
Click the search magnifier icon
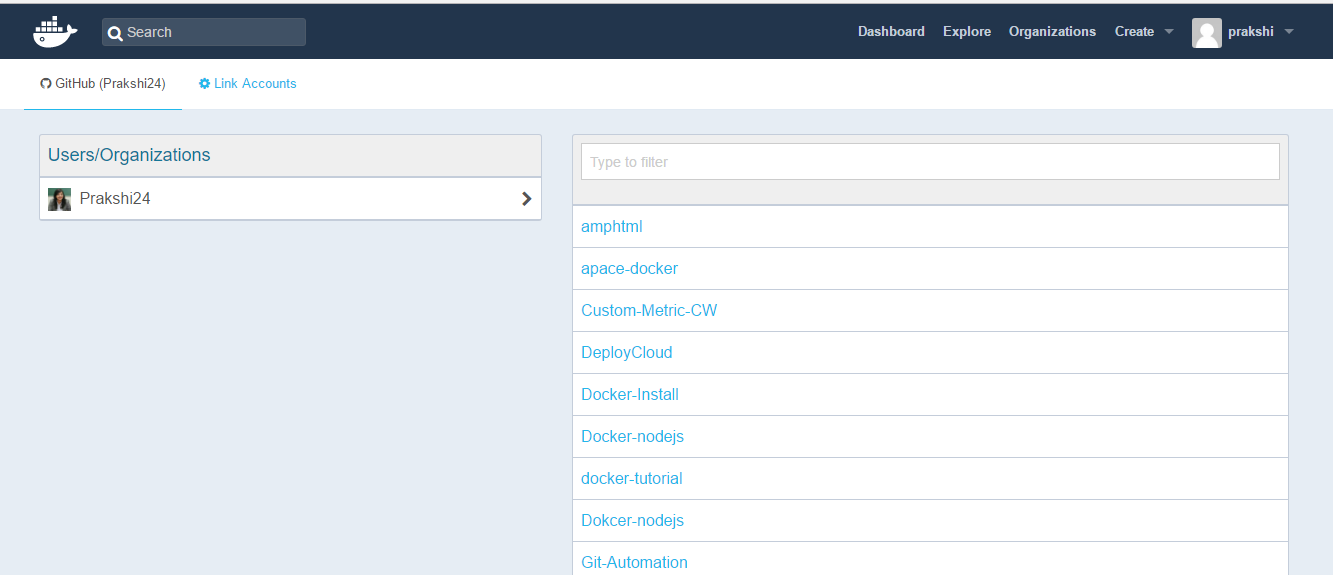tap(115, 33)
